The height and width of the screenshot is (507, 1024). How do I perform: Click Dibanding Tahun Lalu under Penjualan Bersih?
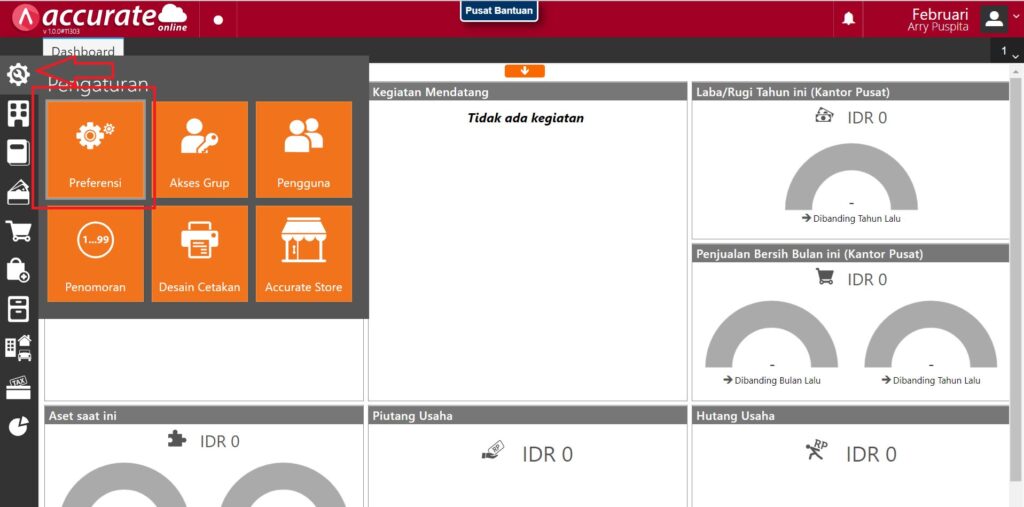(931, 380)
